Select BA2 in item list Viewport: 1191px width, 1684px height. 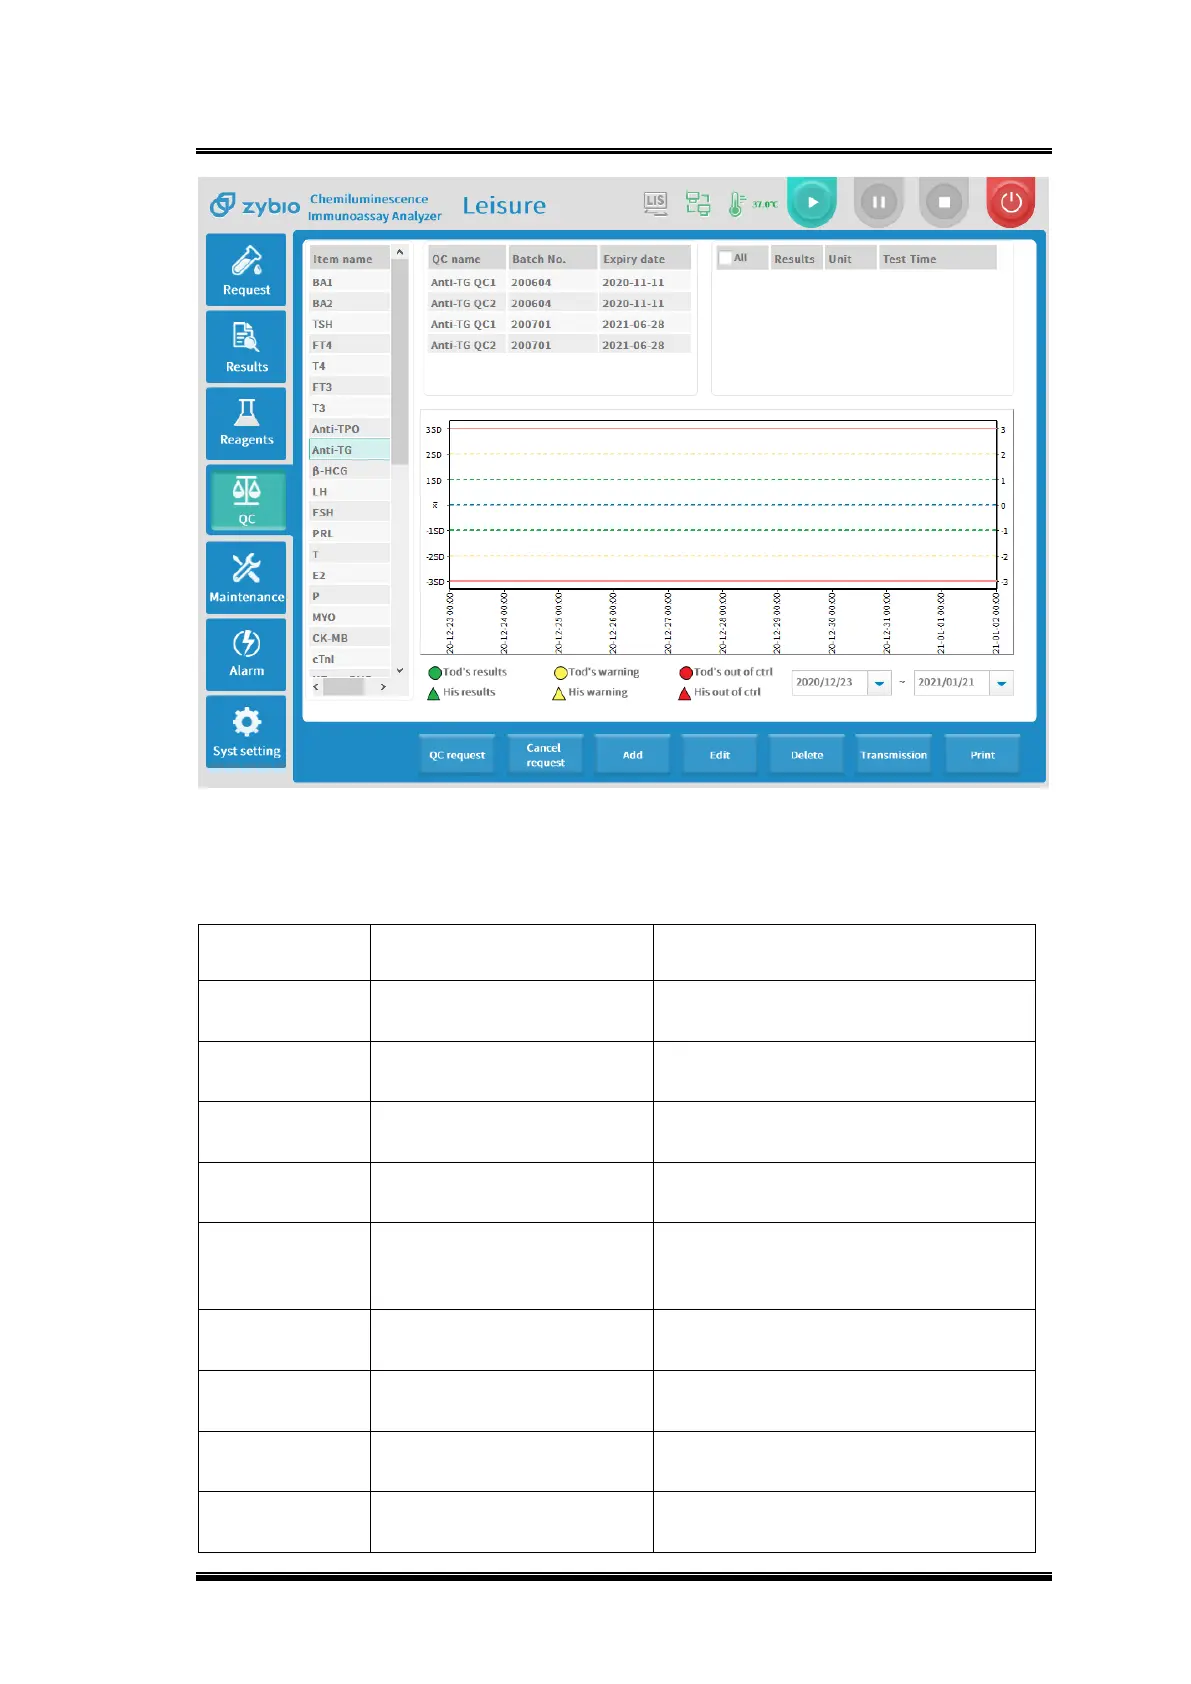[349, 304]
